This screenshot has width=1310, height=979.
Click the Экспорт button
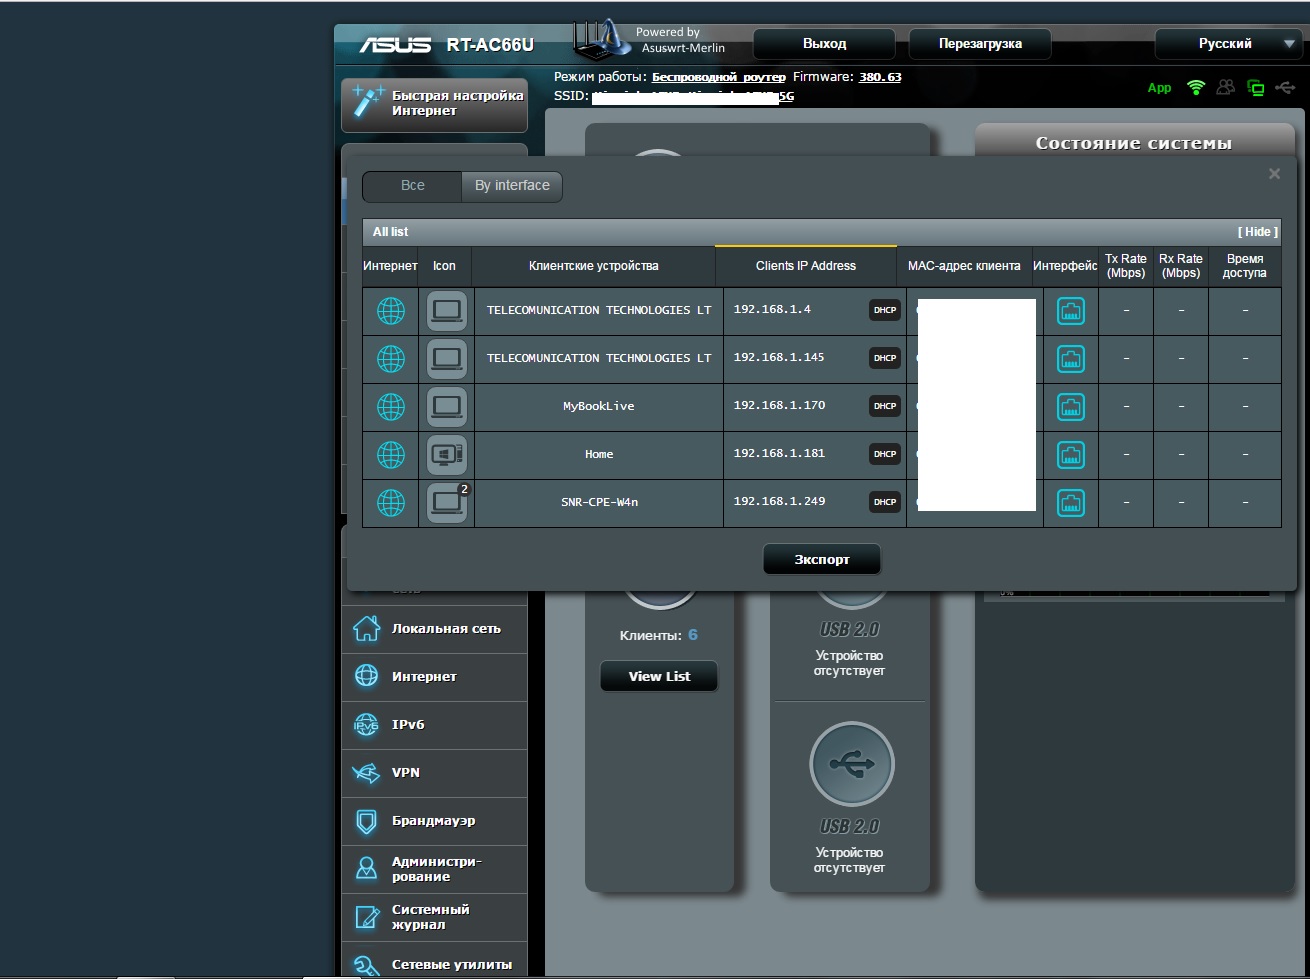pyautogui.click(x=822, y=560)
